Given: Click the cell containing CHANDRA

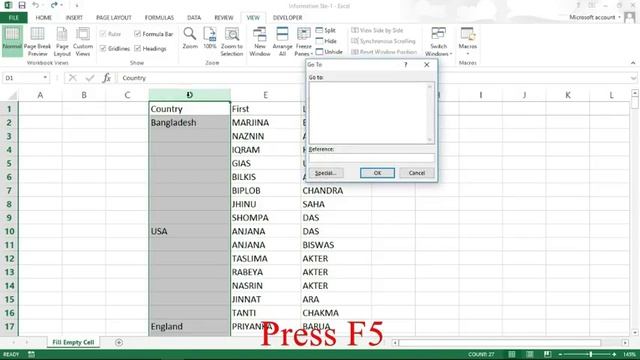Looking at the screenshot, I should (336, 191).
